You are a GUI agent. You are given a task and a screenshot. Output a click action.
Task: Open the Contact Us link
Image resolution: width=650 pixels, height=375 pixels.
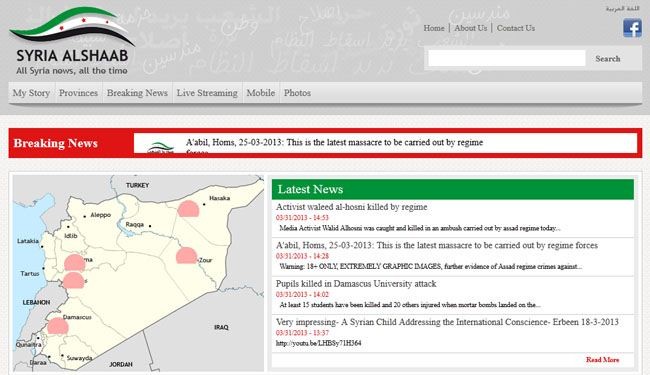point(516,28)
